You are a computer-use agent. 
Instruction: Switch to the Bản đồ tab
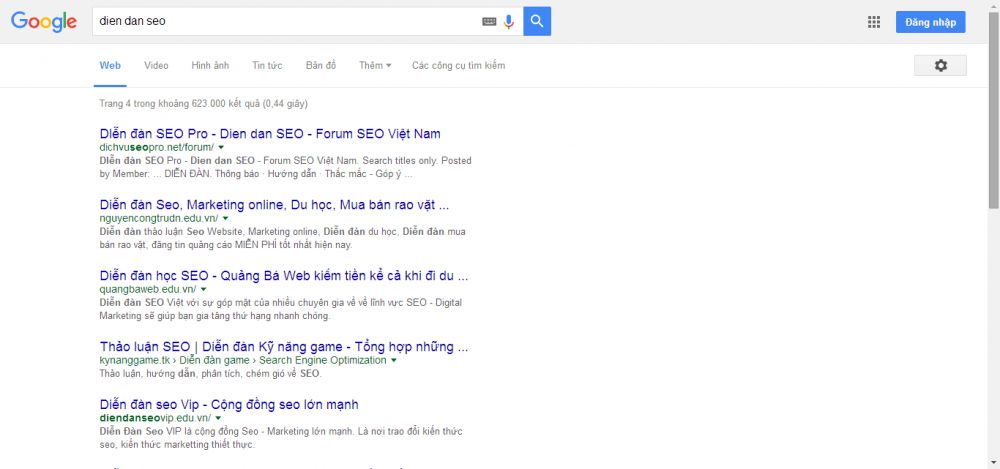(321, 66)
